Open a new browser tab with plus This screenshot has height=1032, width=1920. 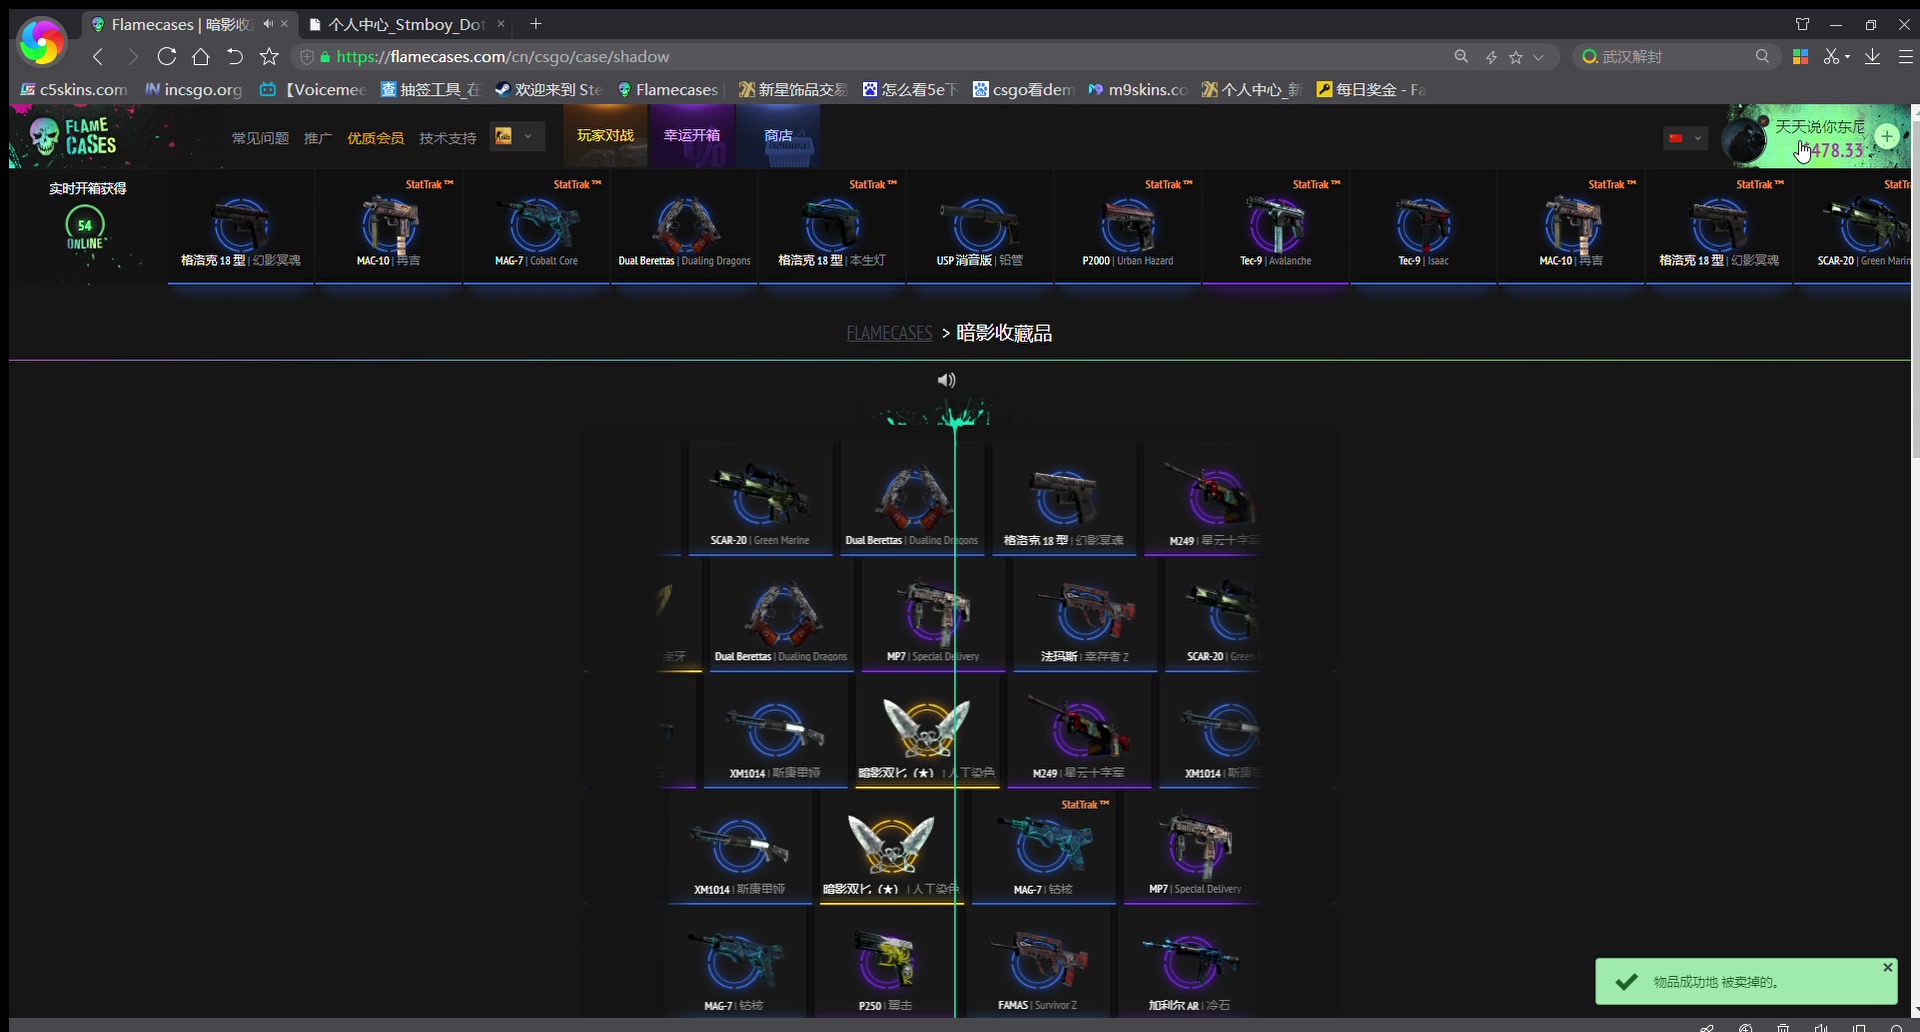click(536, 24)
